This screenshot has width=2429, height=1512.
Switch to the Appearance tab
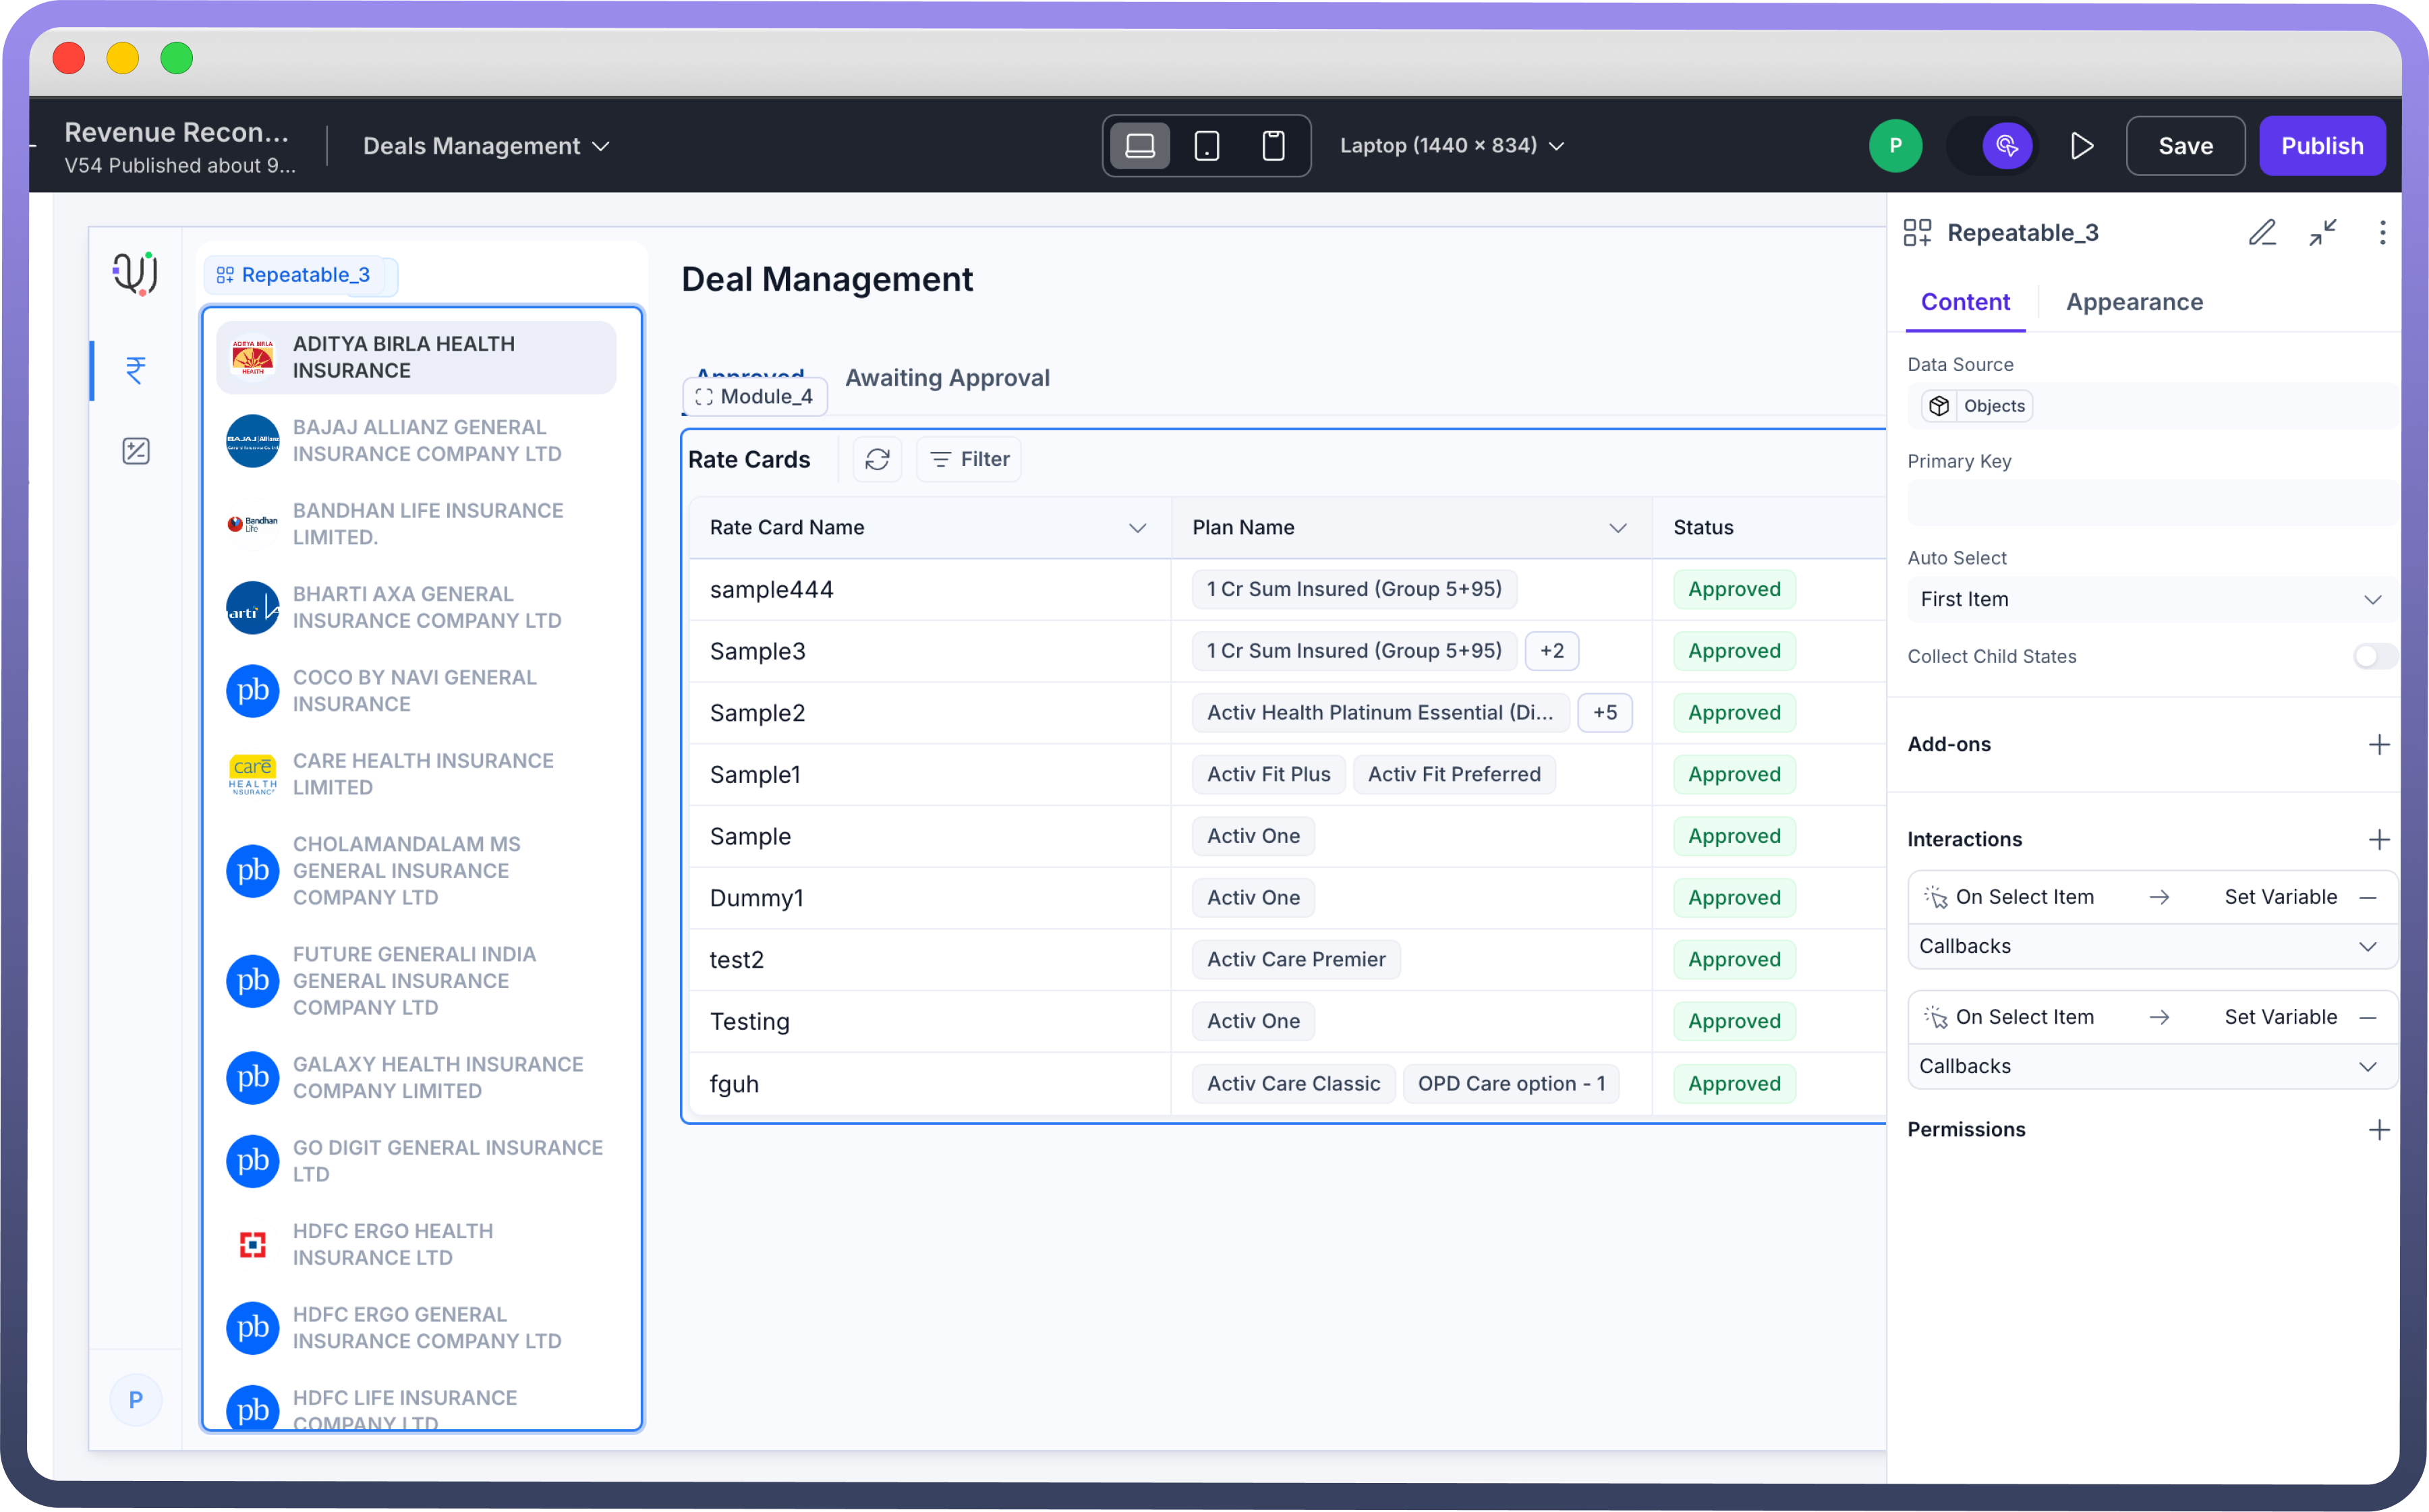2134,302
